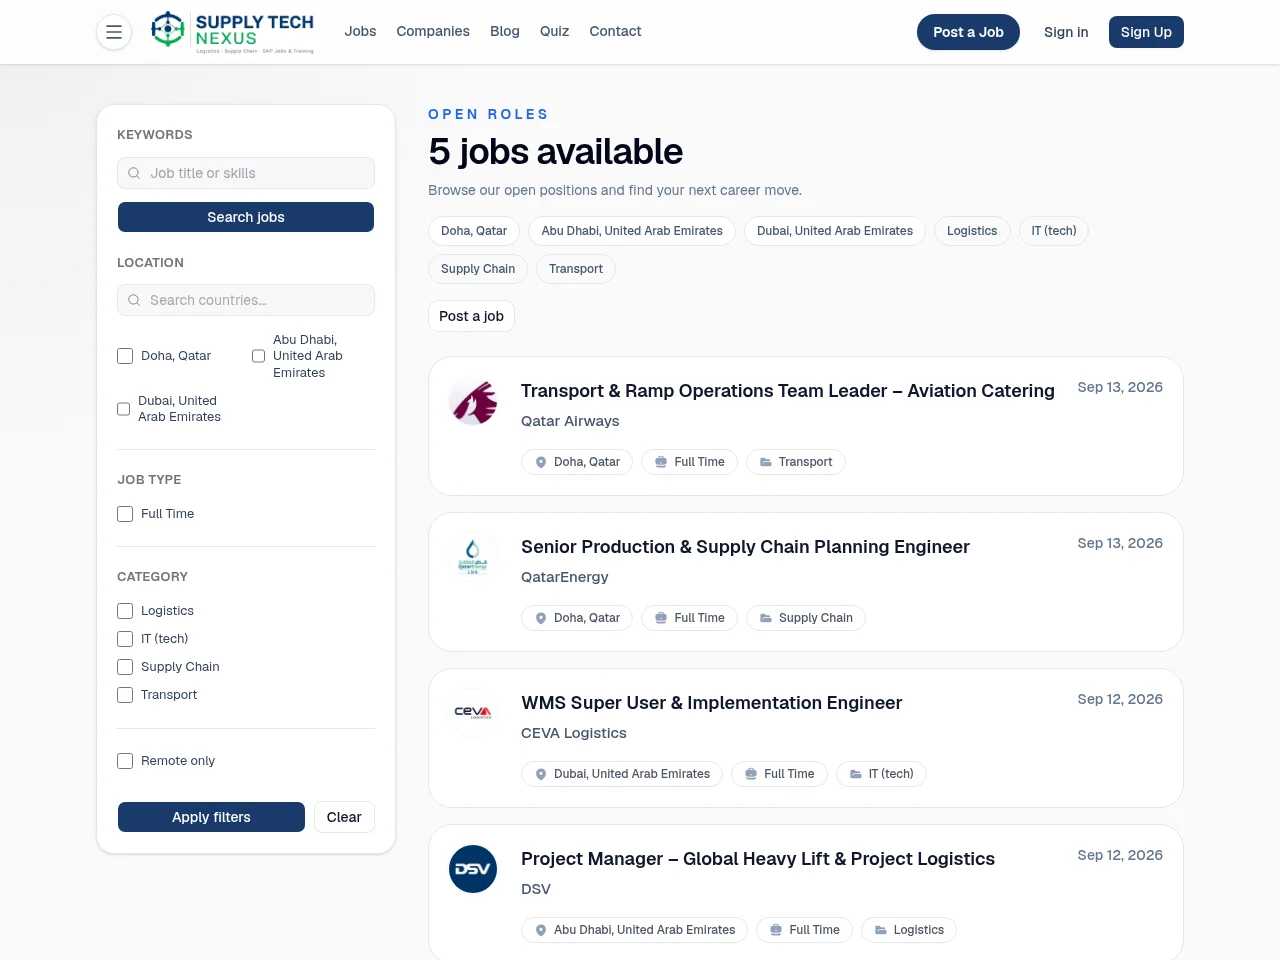Screen dimensions: 1280x960
Task: Select the Doha, Qatar filter chip at top
Action: [474, 231]
